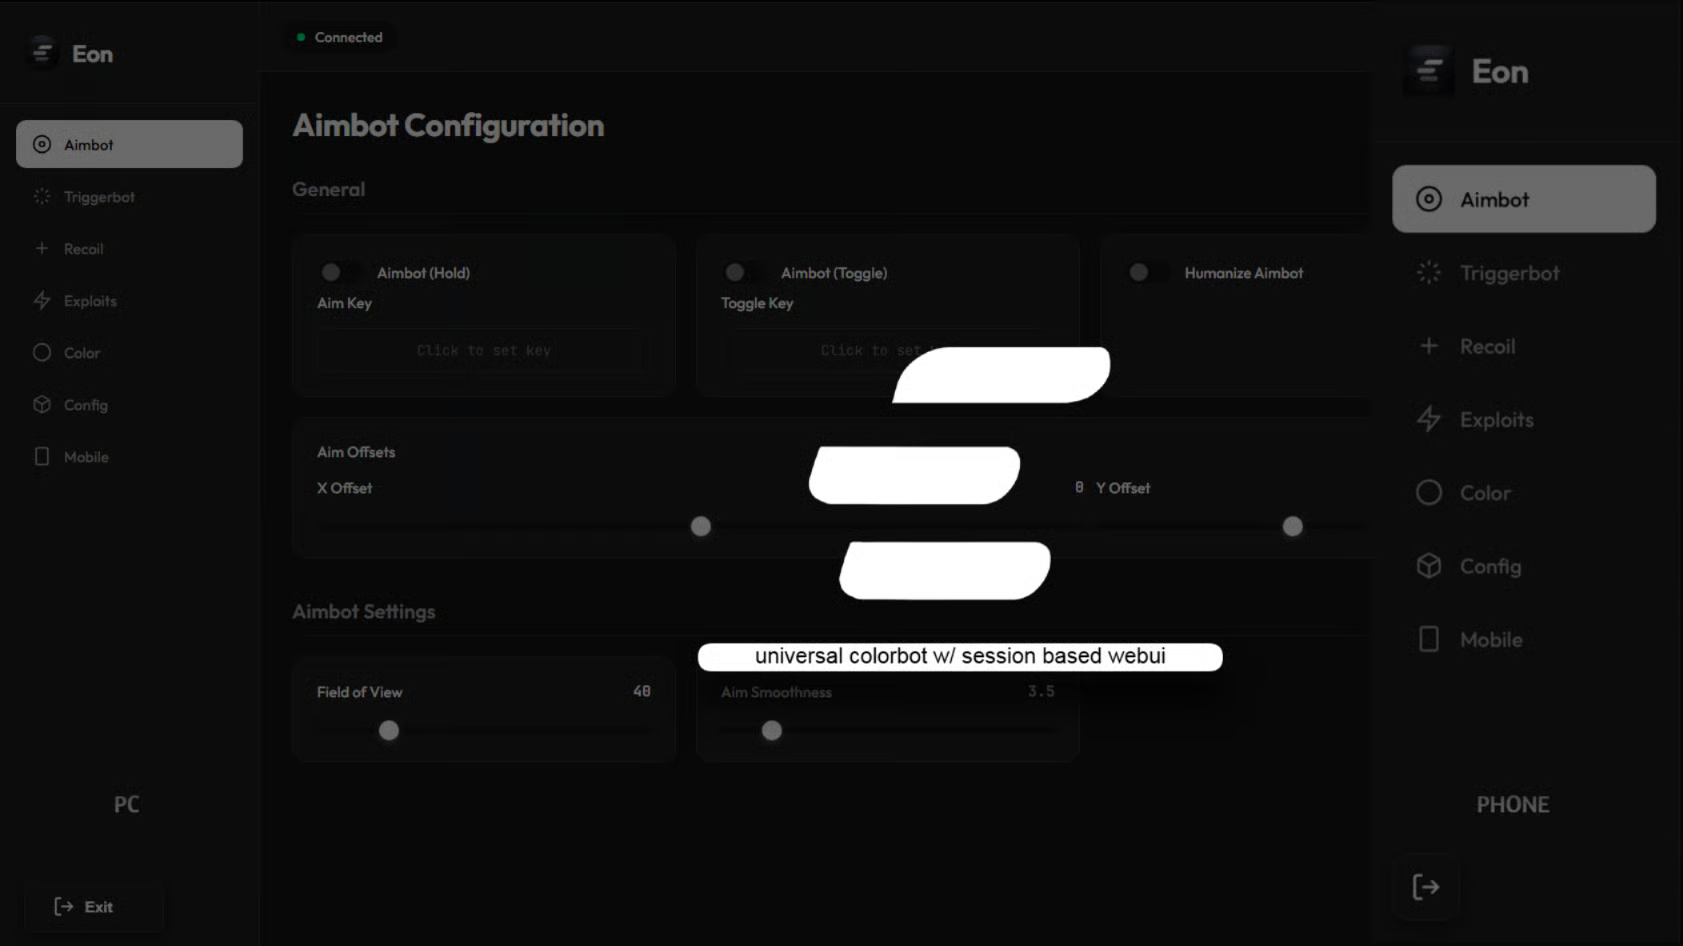Image resolution: width=1683 pixels, height=946 pixels.
Task: Click the Recoil plus icon in PC sidebar
Action: tap(42, 248)
